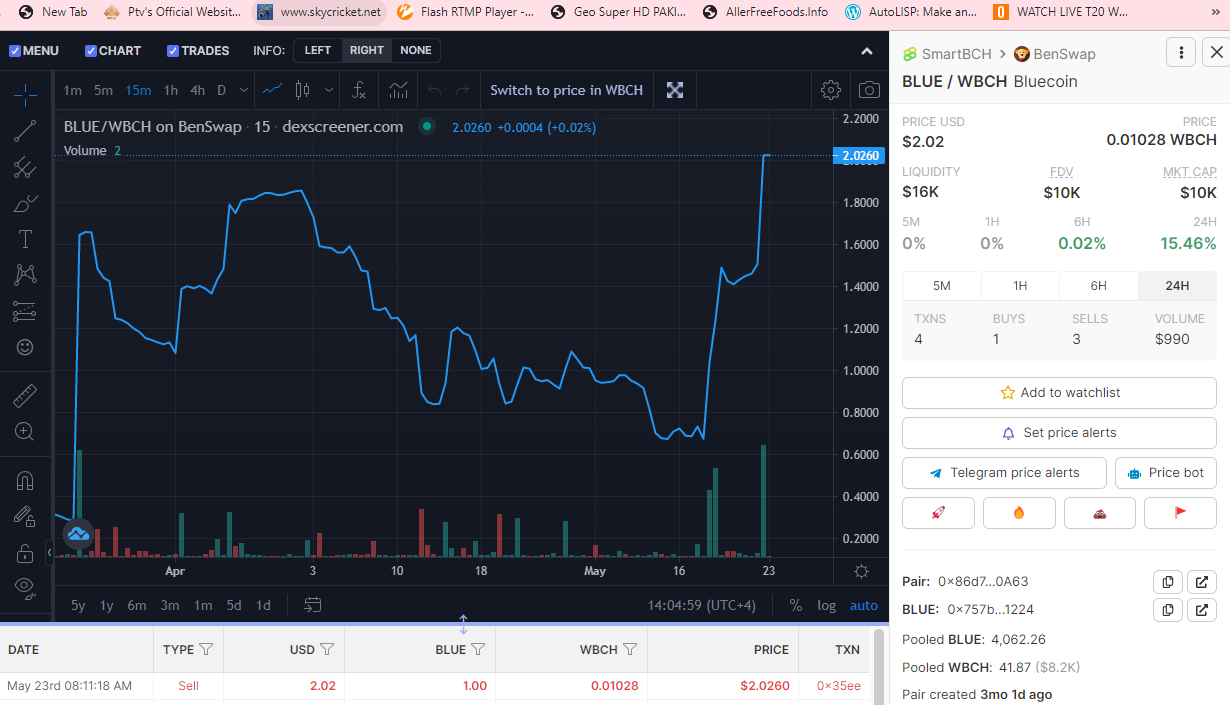
Task: Click Set price alerts button
Action: [1059, 433]
